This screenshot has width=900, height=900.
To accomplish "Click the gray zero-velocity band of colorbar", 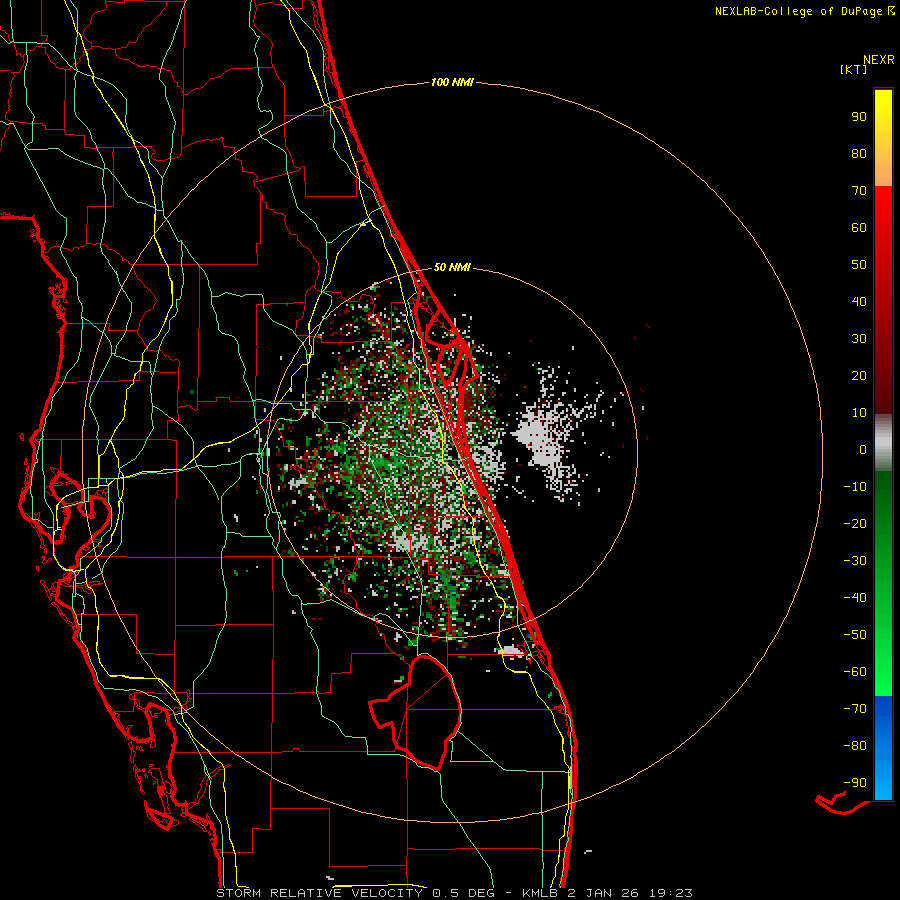I will 883,442.
